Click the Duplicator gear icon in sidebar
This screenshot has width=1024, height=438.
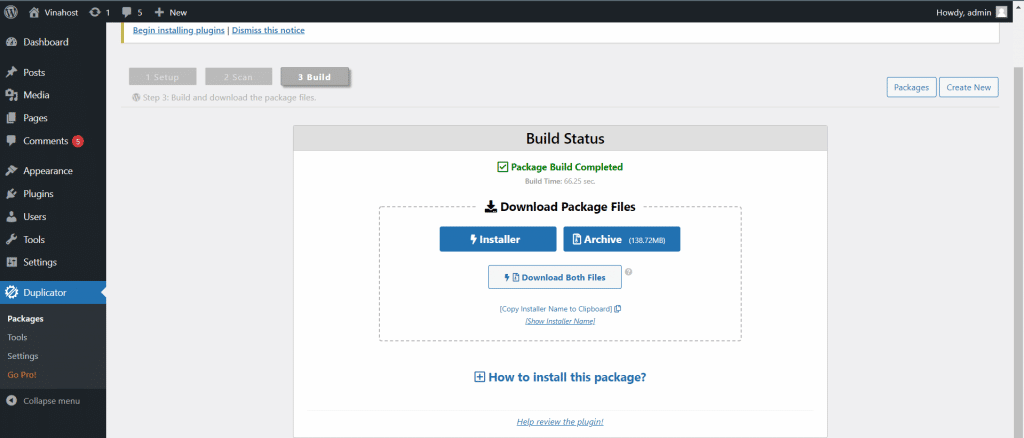(11, 293)
